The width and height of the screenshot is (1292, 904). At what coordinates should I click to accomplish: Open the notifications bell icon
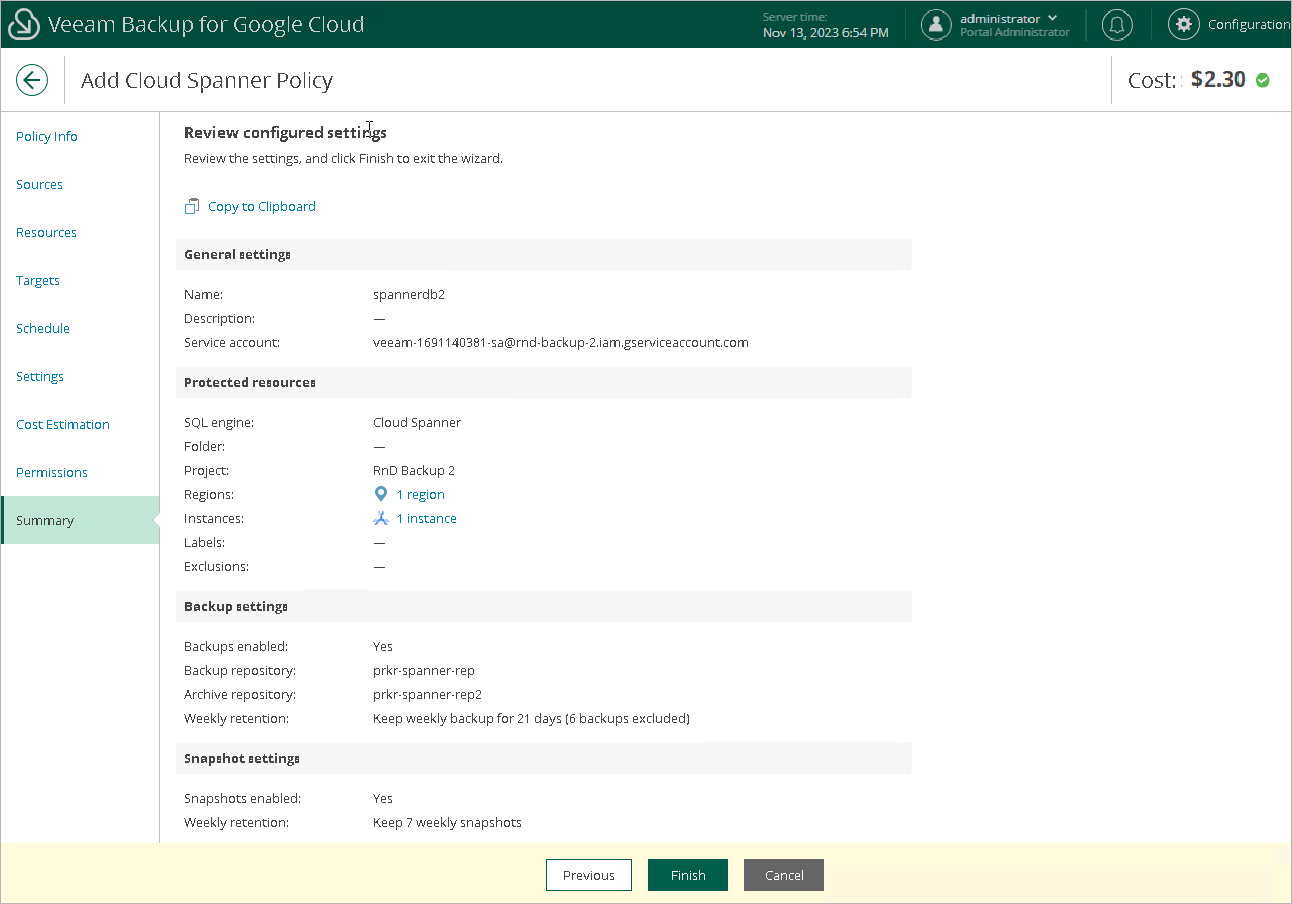1117,25
